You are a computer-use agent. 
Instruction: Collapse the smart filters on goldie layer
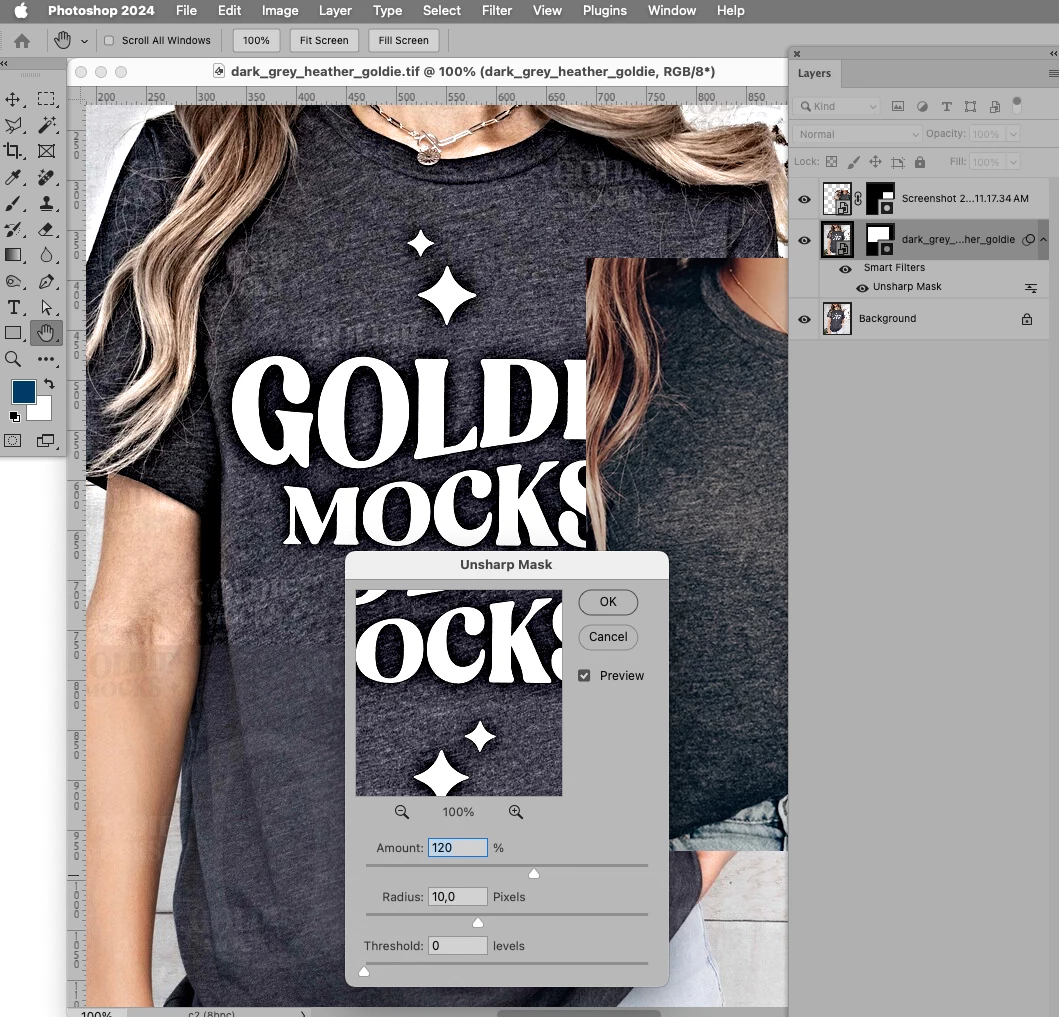pos(1043,240)
